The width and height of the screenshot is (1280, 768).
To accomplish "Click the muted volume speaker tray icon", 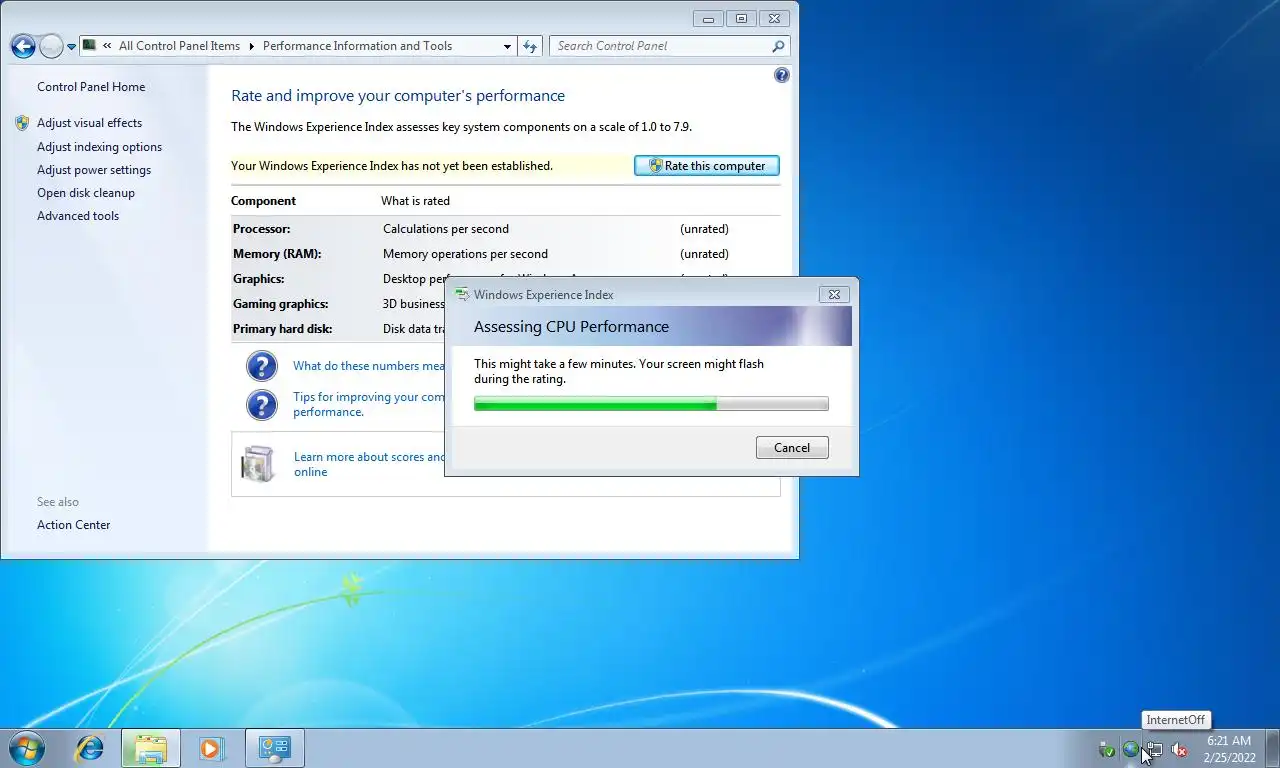I will [x=1179, y=749].
